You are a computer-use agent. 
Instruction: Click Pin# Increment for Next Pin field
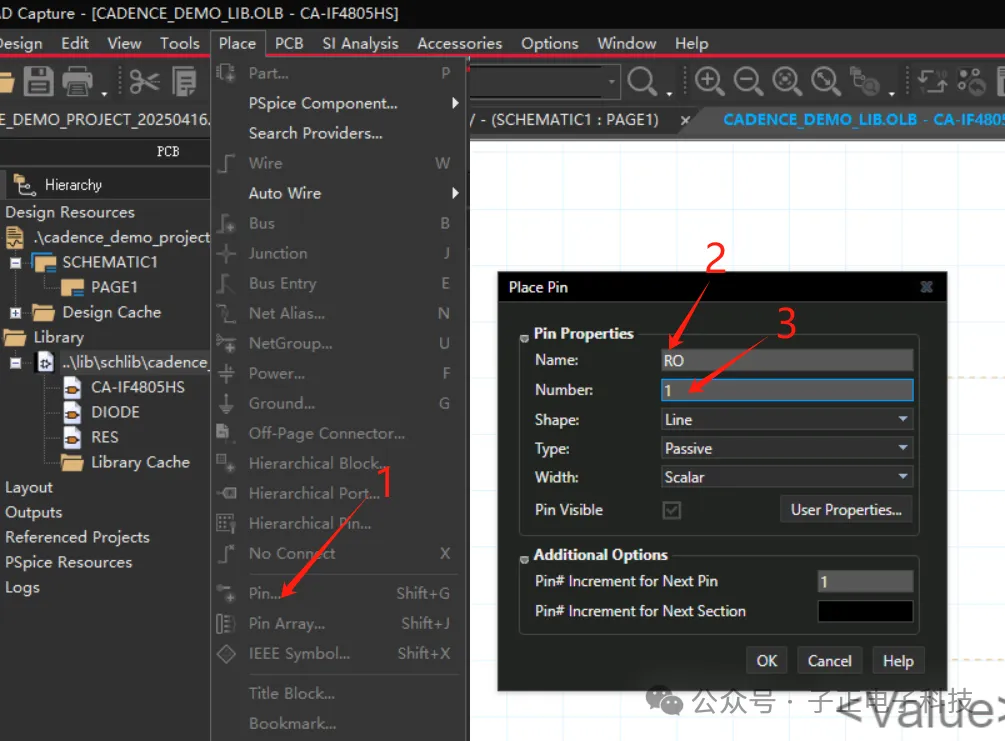[x=865, y=581]
